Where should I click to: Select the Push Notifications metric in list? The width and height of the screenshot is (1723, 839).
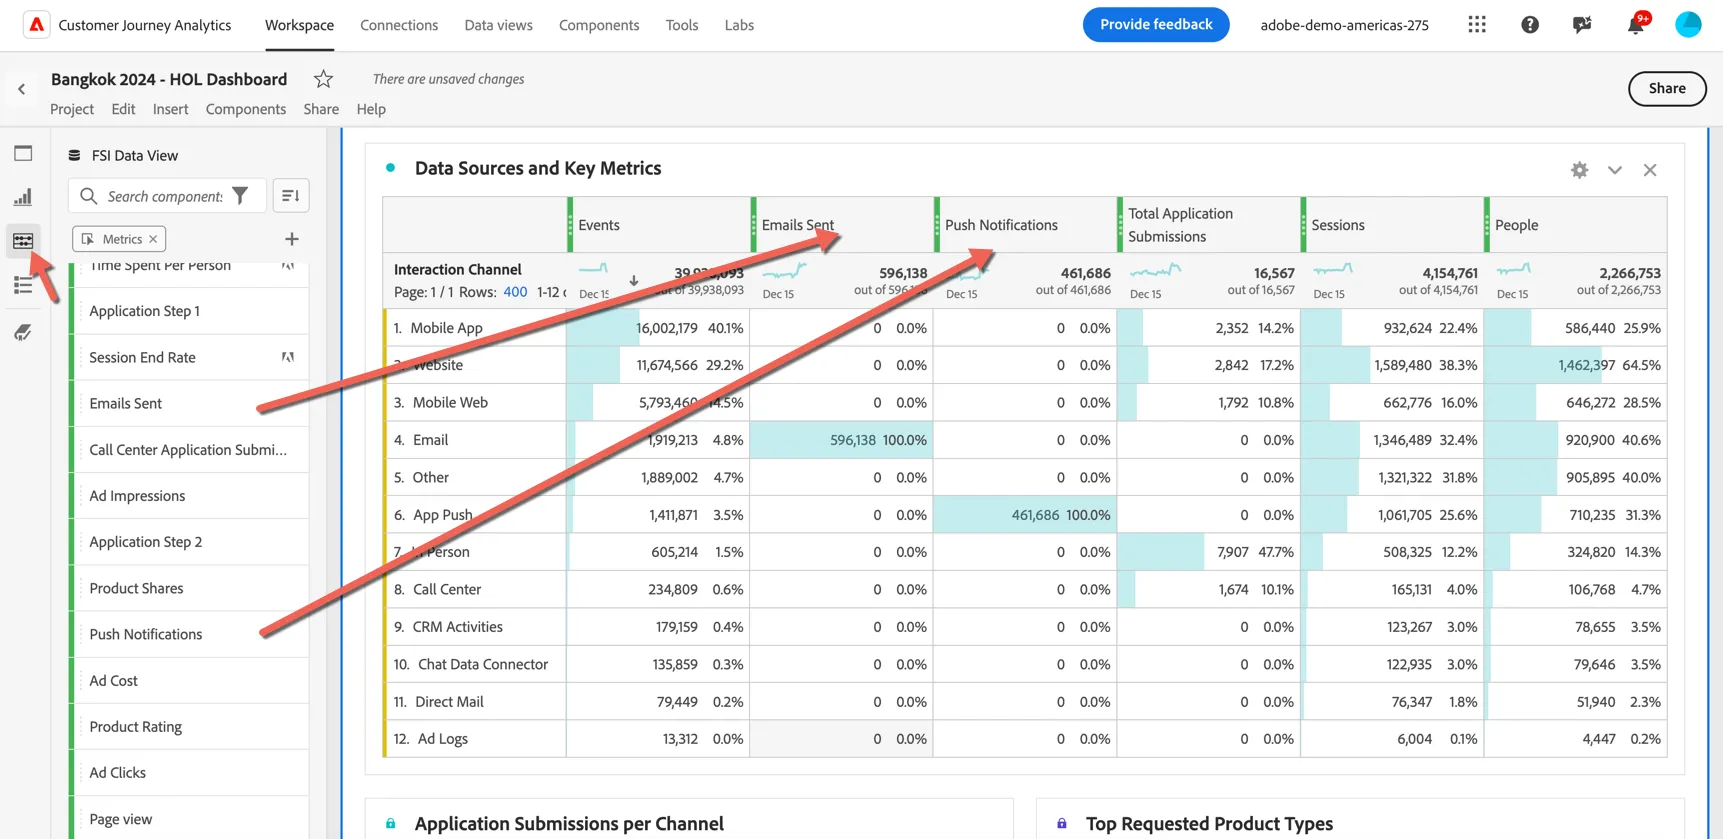pos(190,634)
